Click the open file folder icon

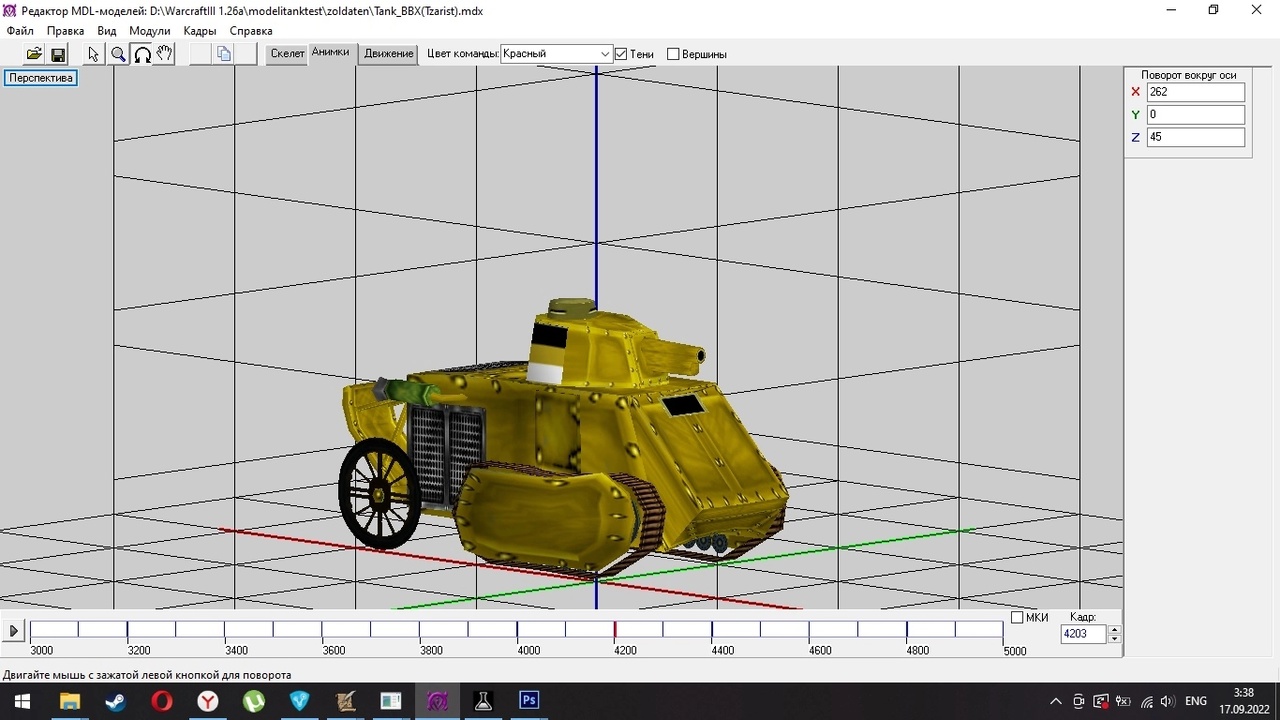click(34, 54)
